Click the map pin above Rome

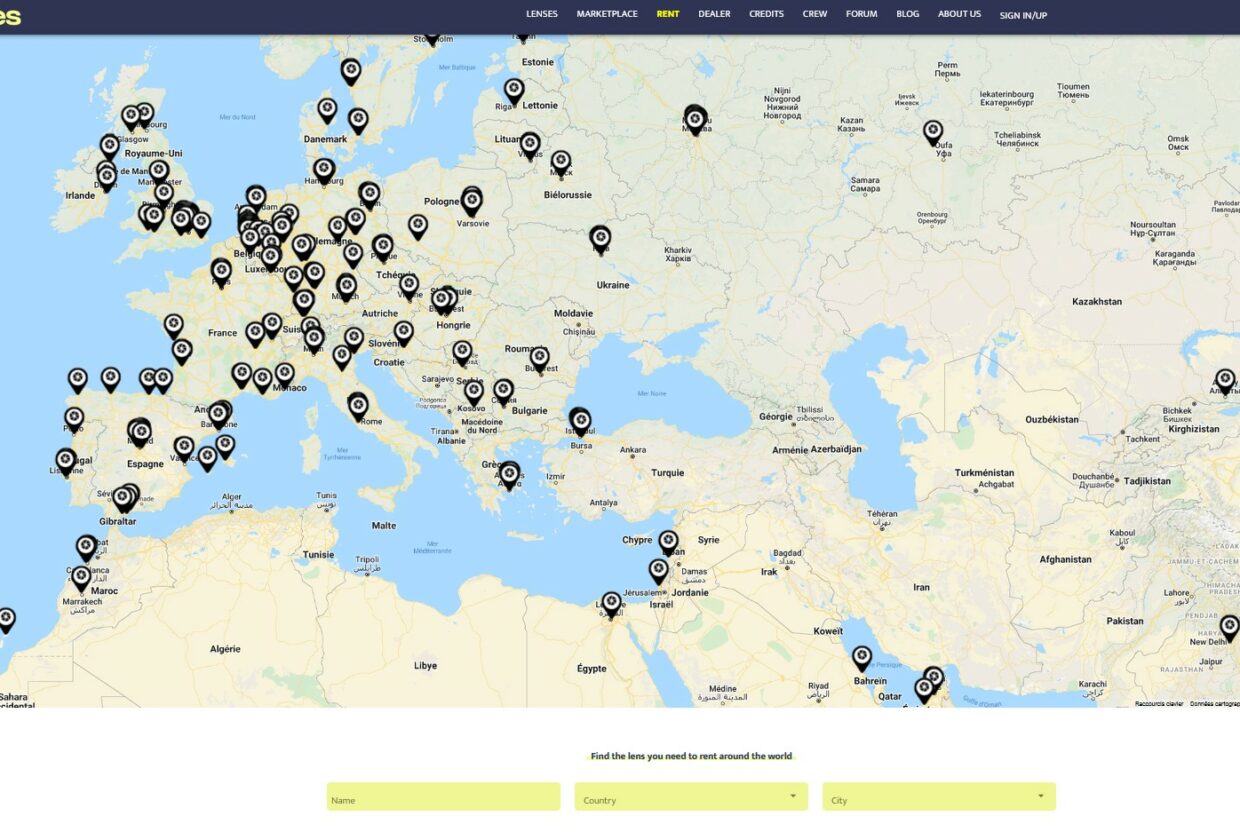358,405
